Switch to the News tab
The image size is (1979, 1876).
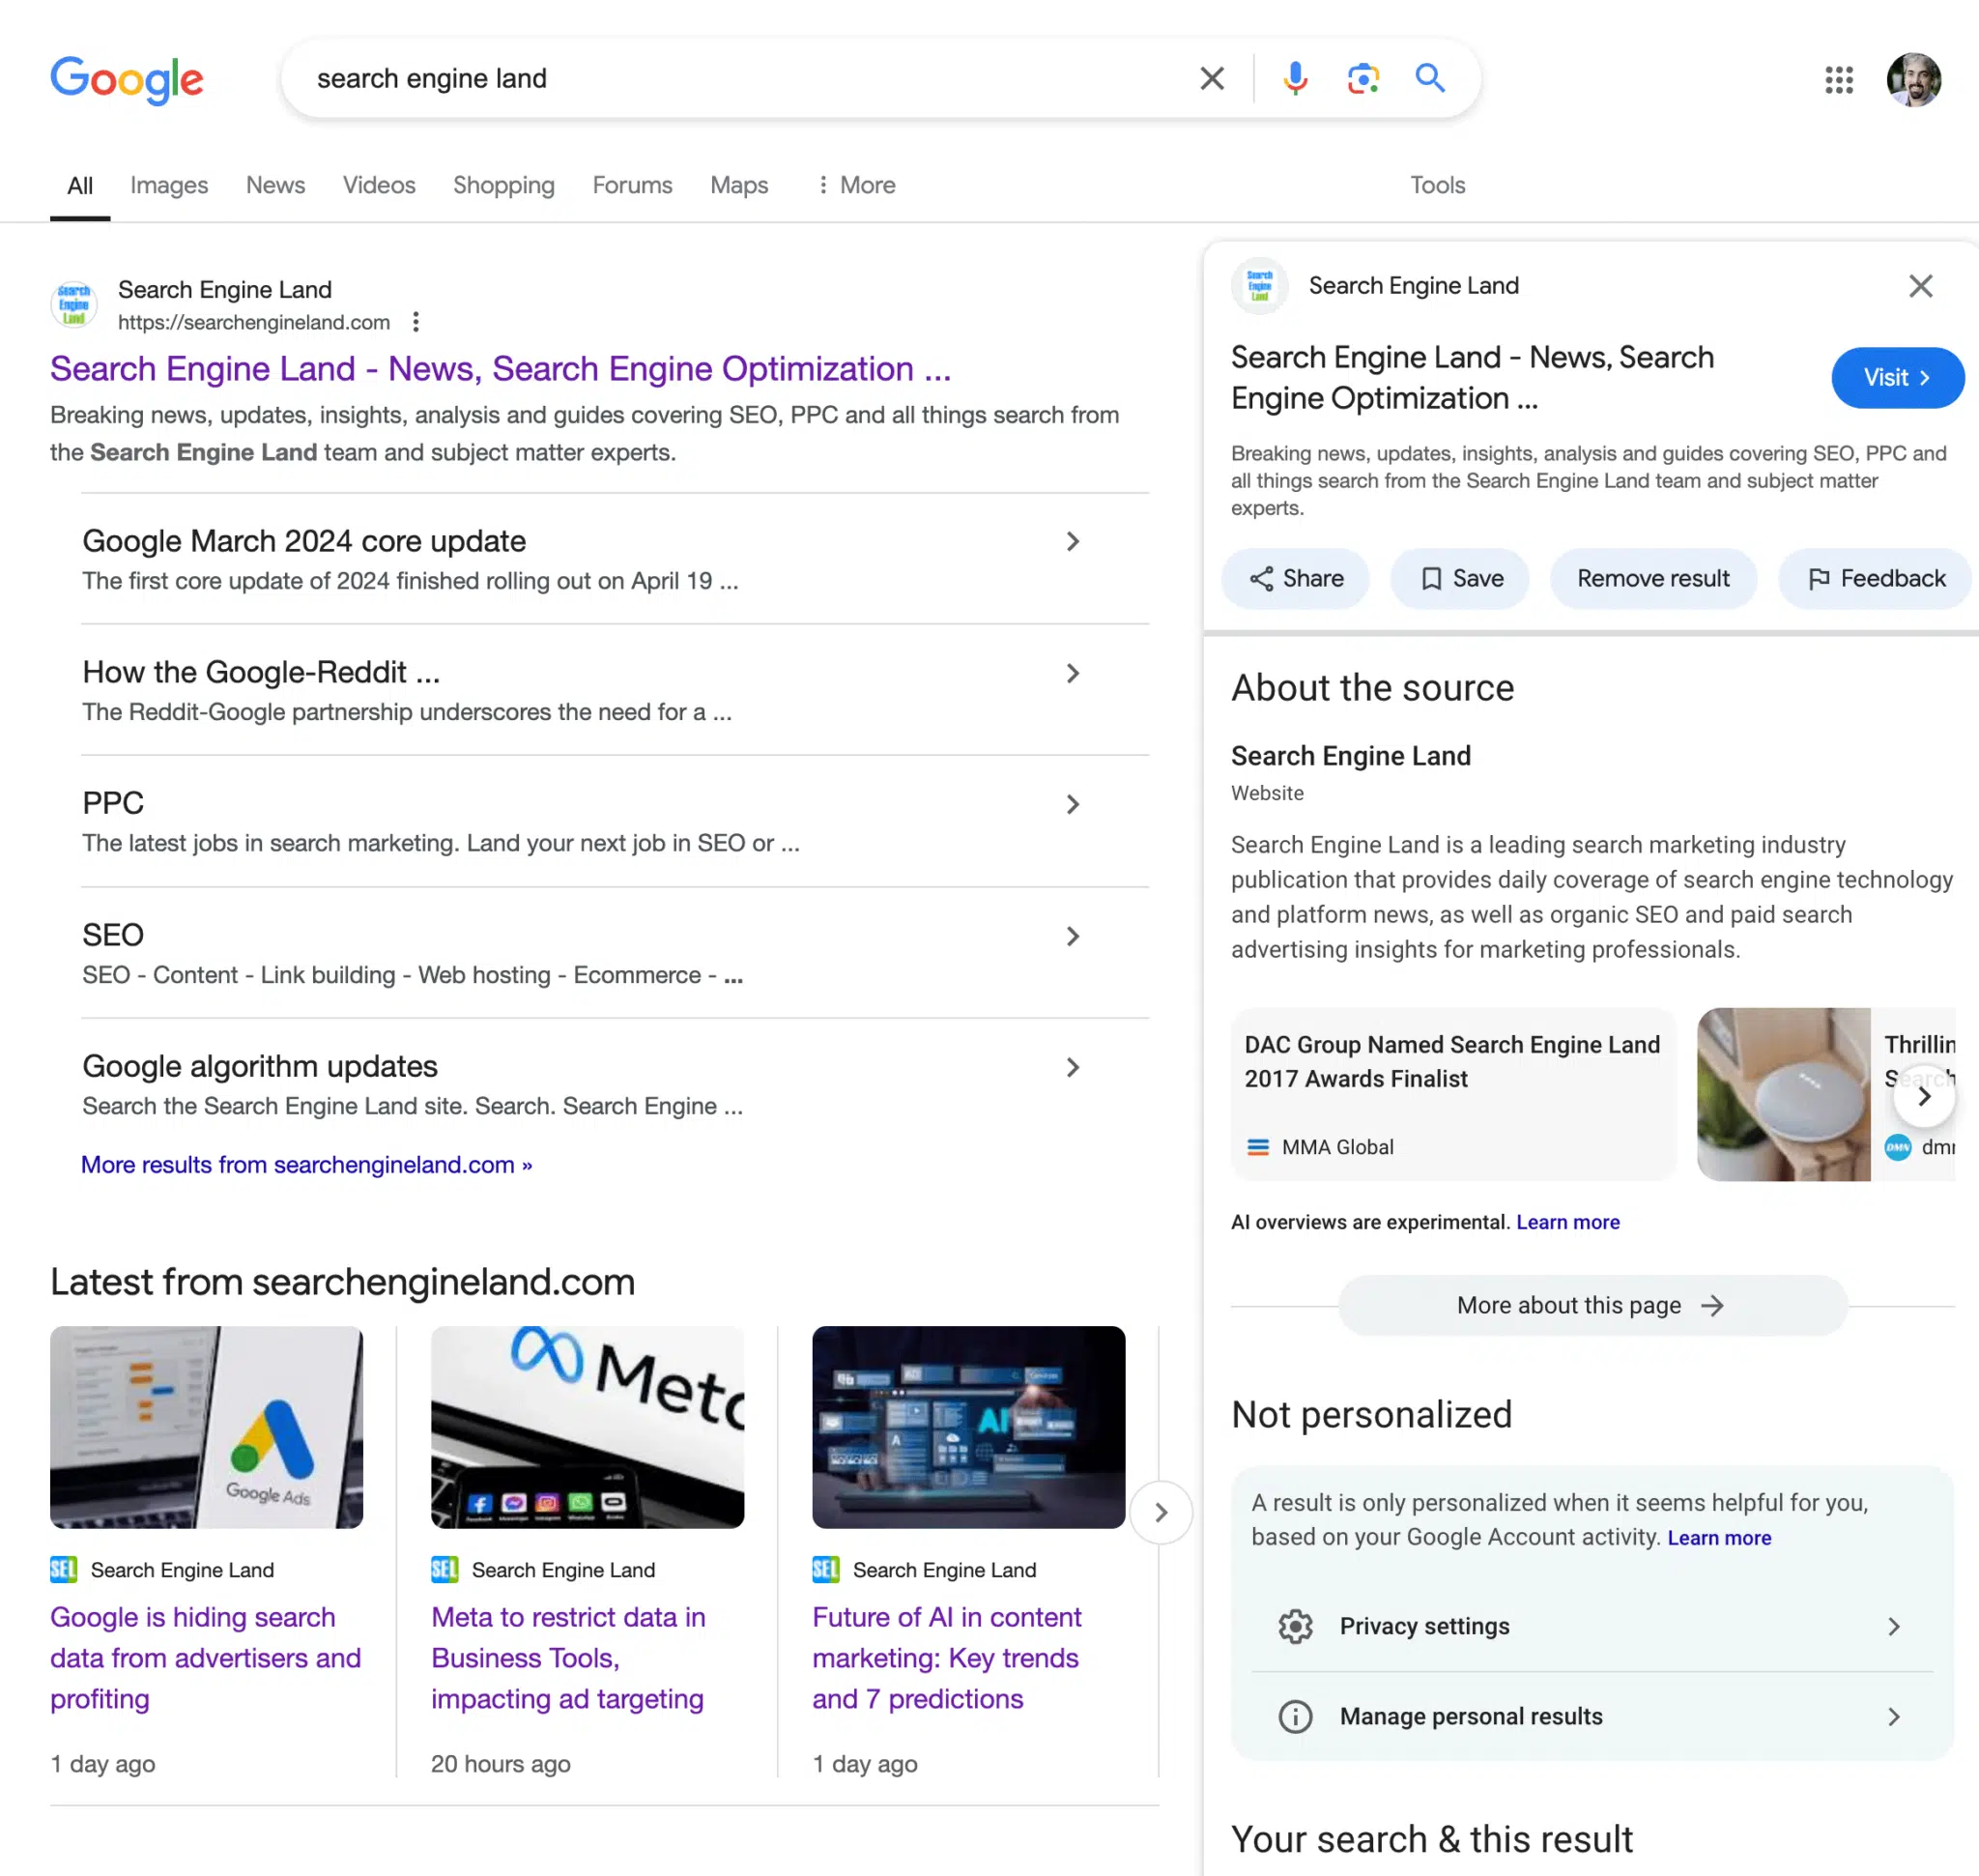(274, 185)
